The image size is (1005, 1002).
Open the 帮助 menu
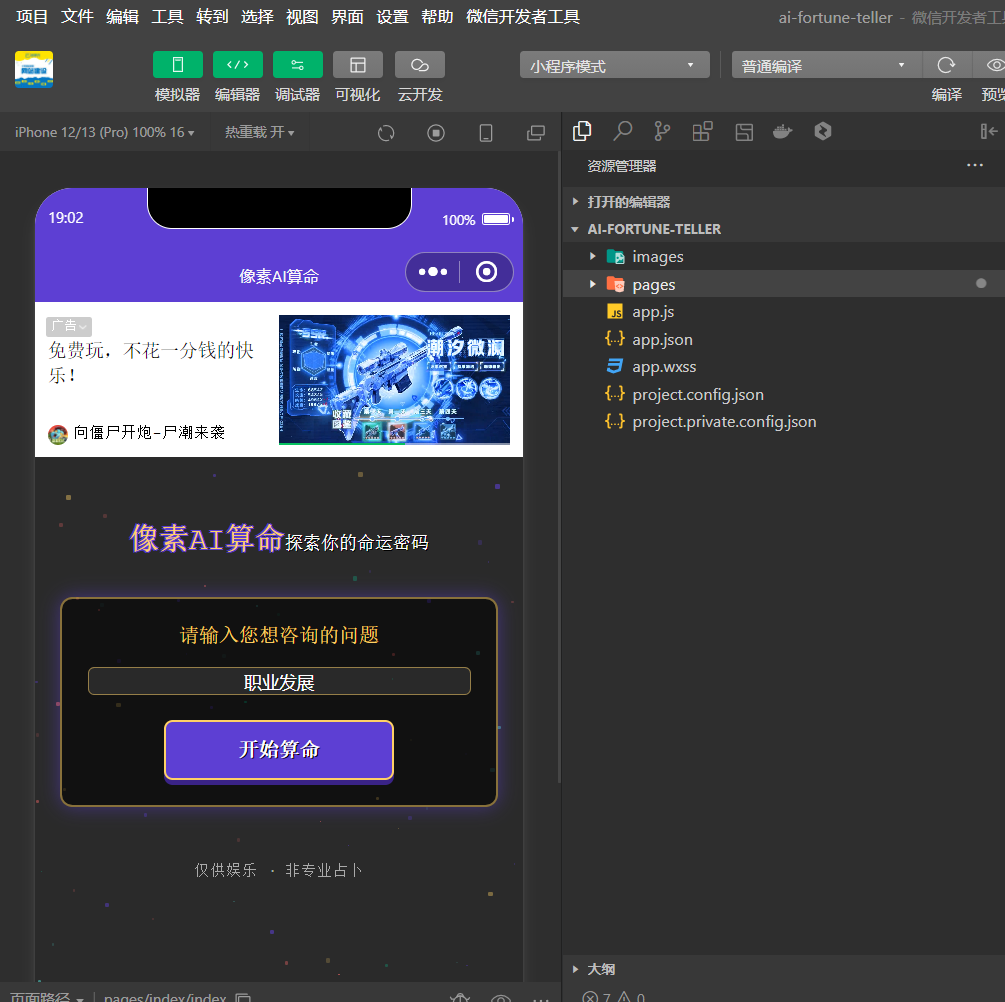click(437, 17)
